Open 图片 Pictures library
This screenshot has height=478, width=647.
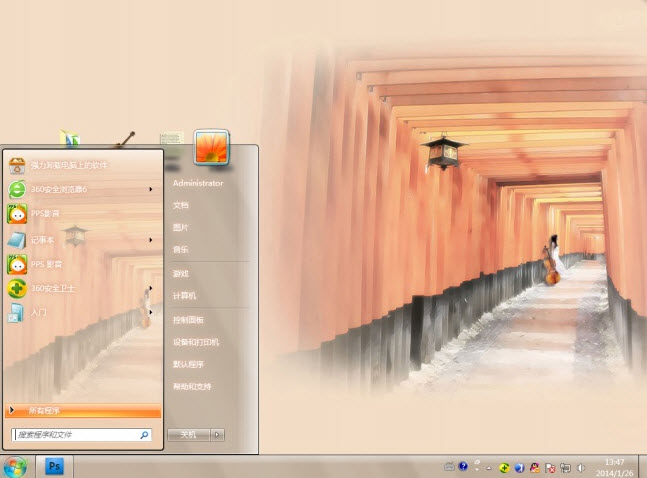pyautogui.click(x=181, y=227)
